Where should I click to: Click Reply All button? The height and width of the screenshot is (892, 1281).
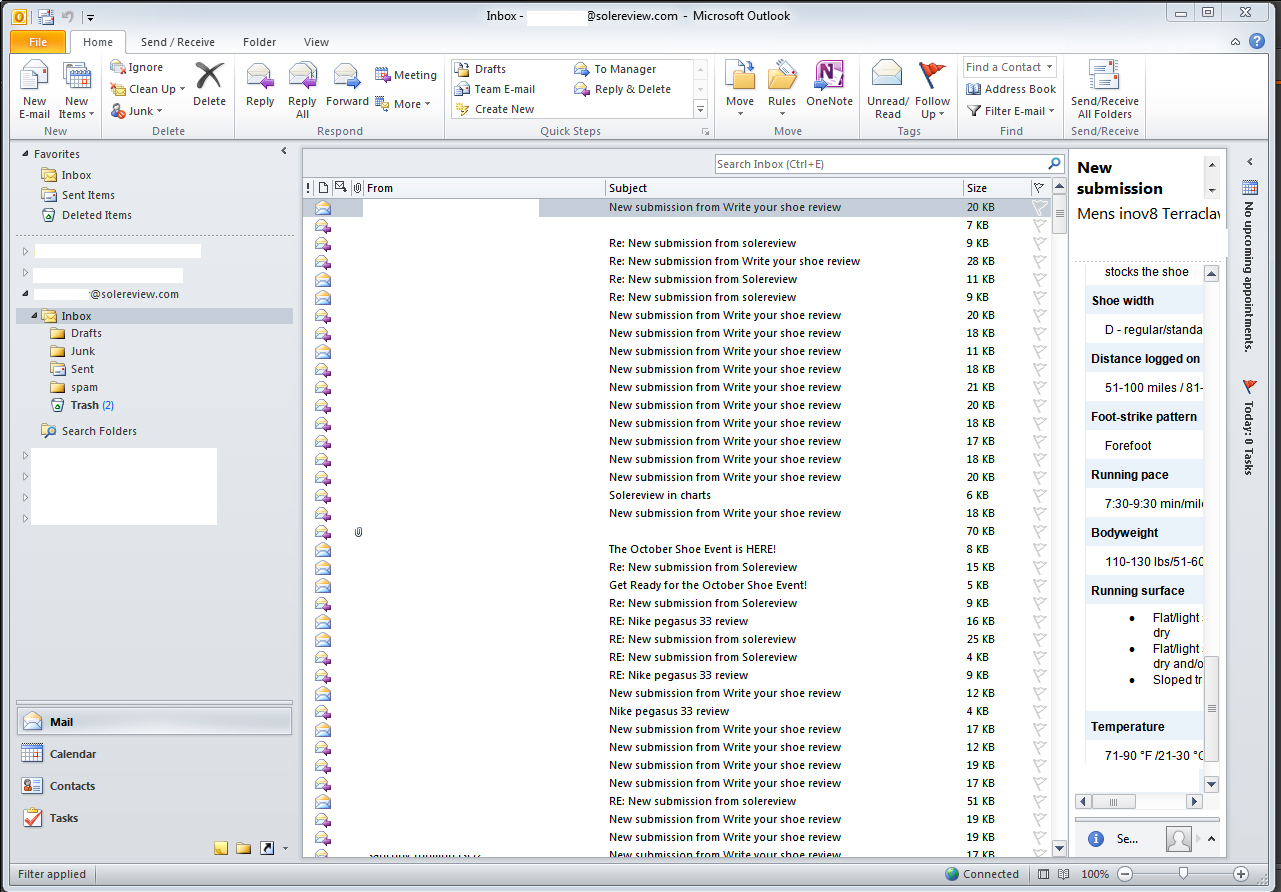[302, 91]
